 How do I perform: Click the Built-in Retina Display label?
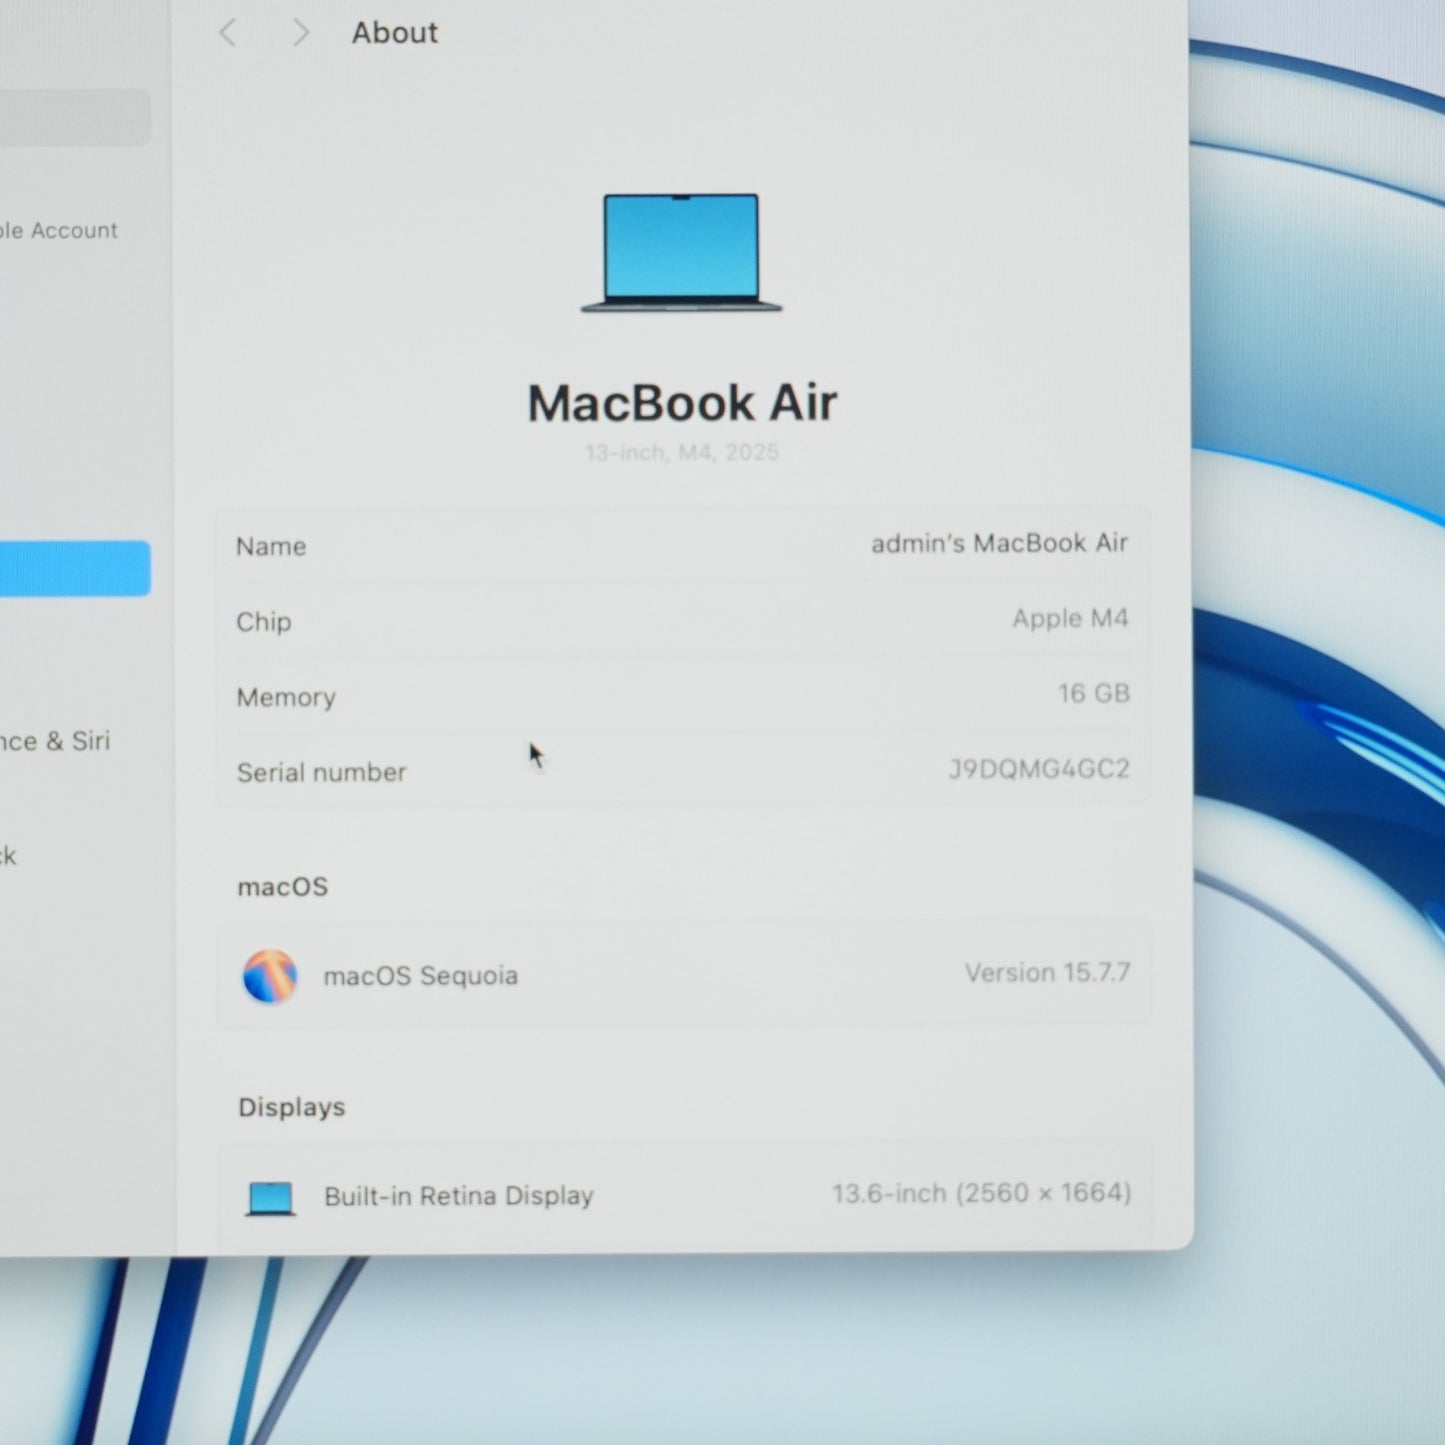coord(459,1196)
